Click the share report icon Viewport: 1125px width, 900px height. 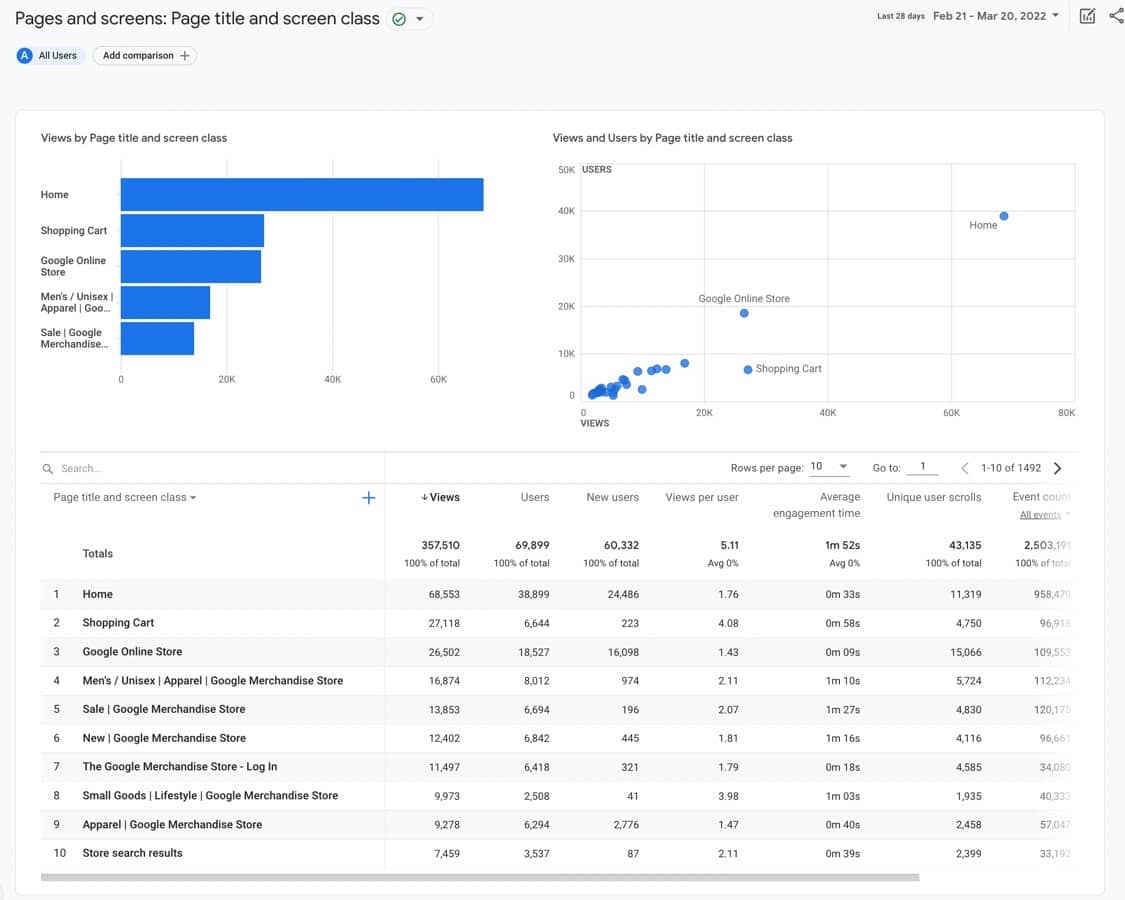[1116, 16]
